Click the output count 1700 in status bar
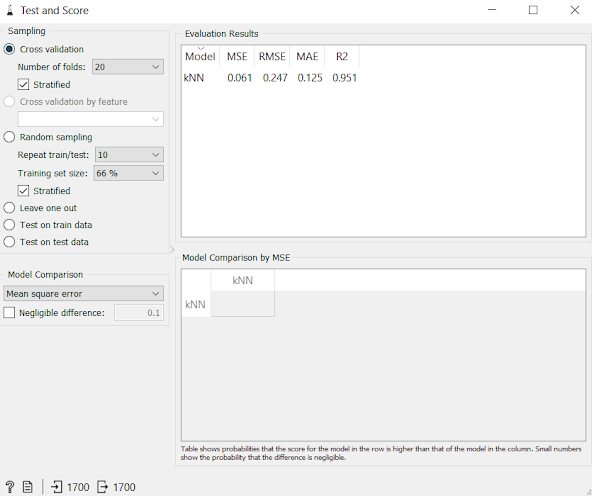The image size is (592, 496). click(124, 487)
